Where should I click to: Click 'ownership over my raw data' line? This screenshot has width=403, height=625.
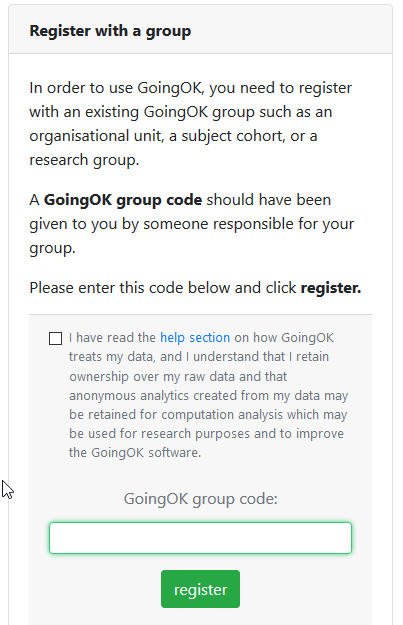point(178,376)
